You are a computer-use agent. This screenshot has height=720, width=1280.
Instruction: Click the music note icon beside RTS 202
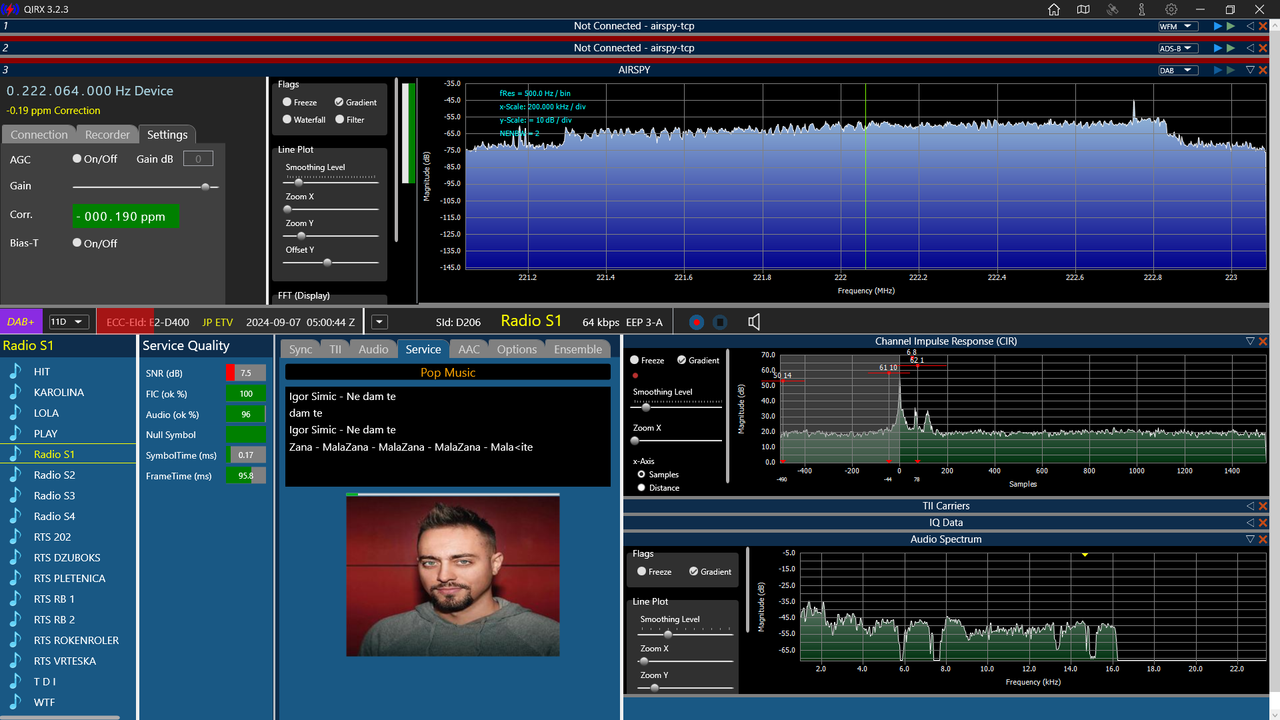click(15, 537)
